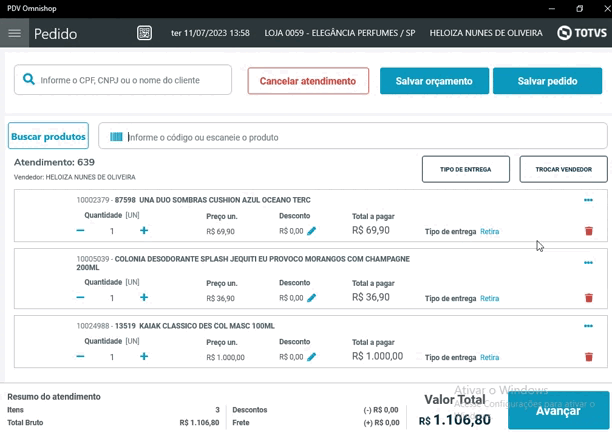Focus the customer CPF, CNPJ search field
Image resolution: width=612 pixels, height=438 pixels.
tap(132, 80)
